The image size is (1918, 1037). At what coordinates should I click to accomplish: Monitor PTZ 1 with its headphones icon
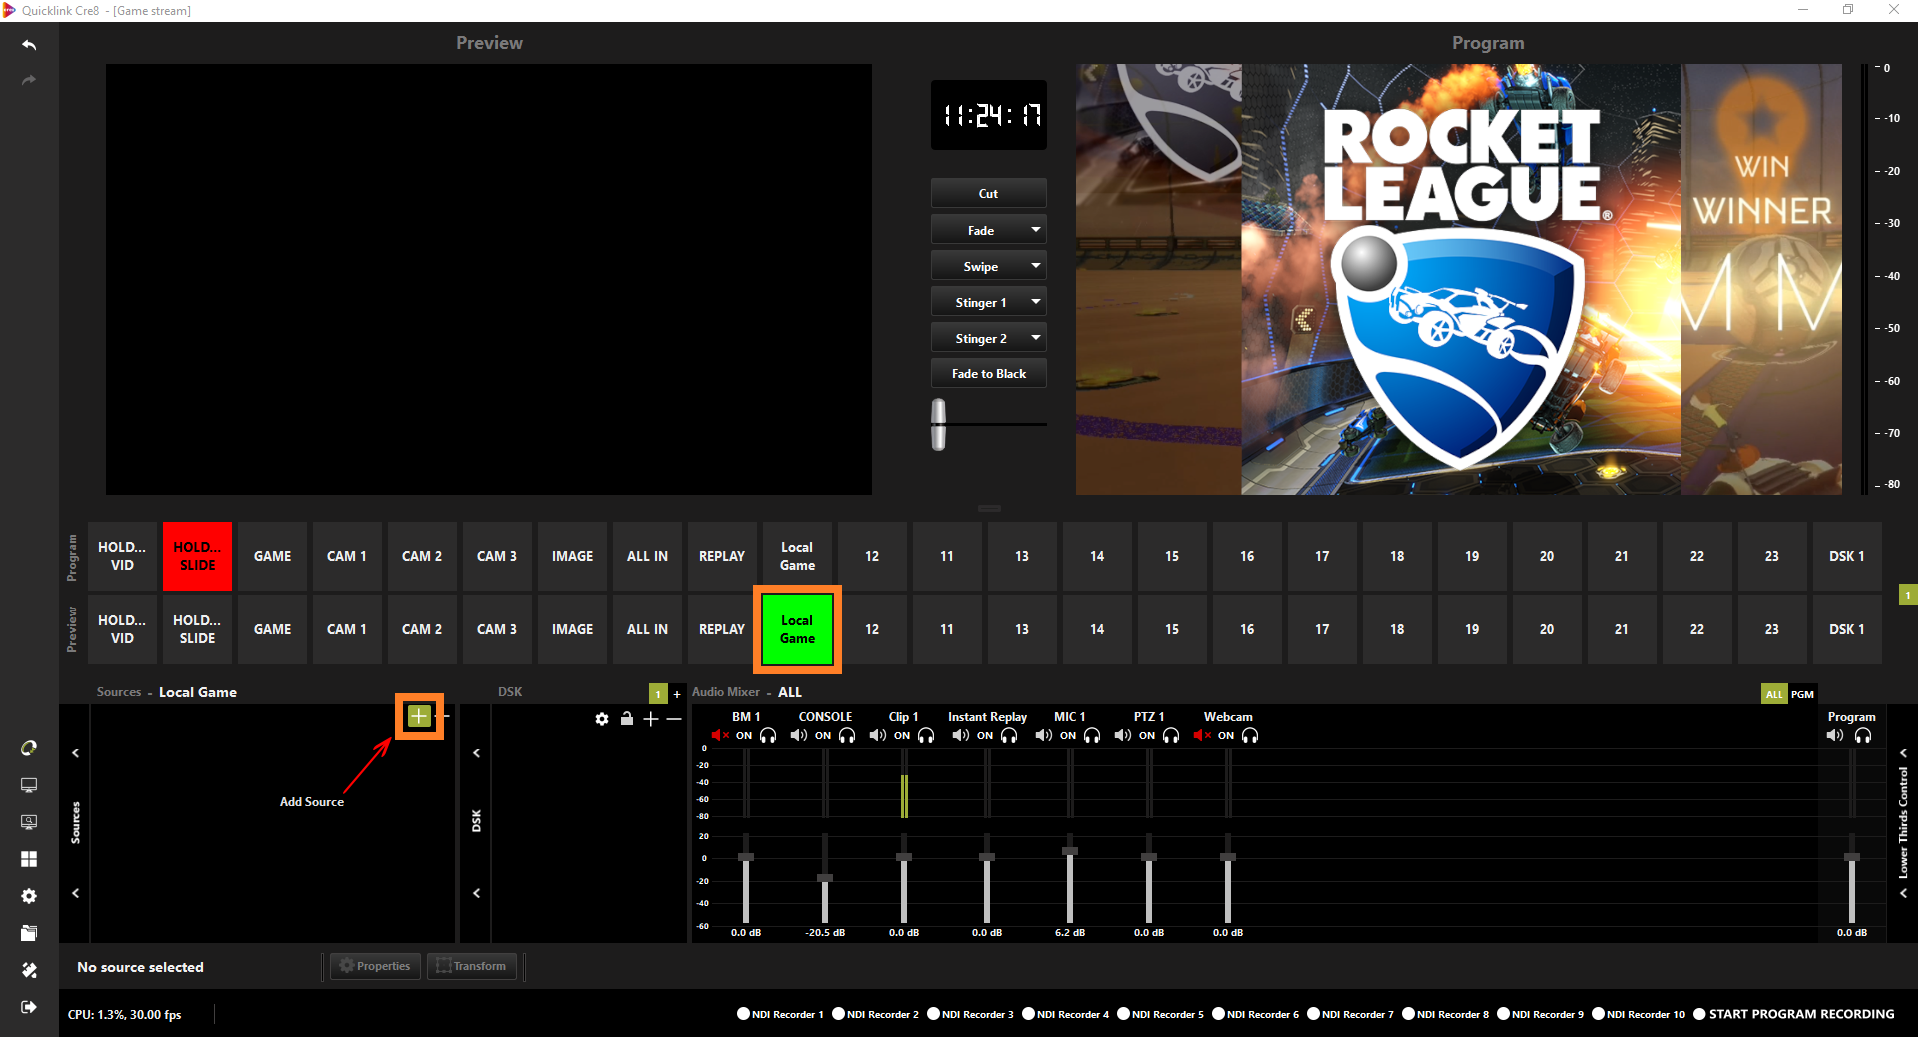[x=1171, y=736]
